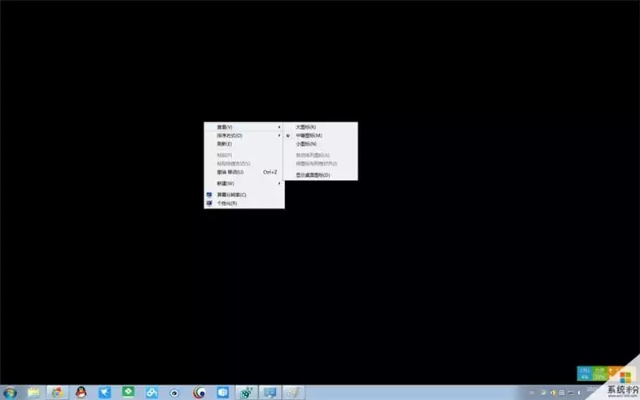Expand the 查看(V) submenu arrow
640x400 pixels.
[x=280, y=127]
